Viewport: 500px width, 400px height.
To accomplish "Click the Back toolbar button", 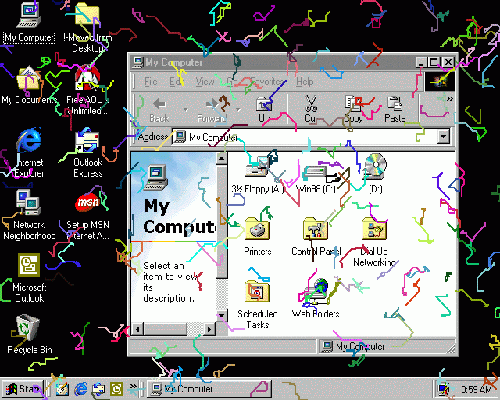I will 159,109.
